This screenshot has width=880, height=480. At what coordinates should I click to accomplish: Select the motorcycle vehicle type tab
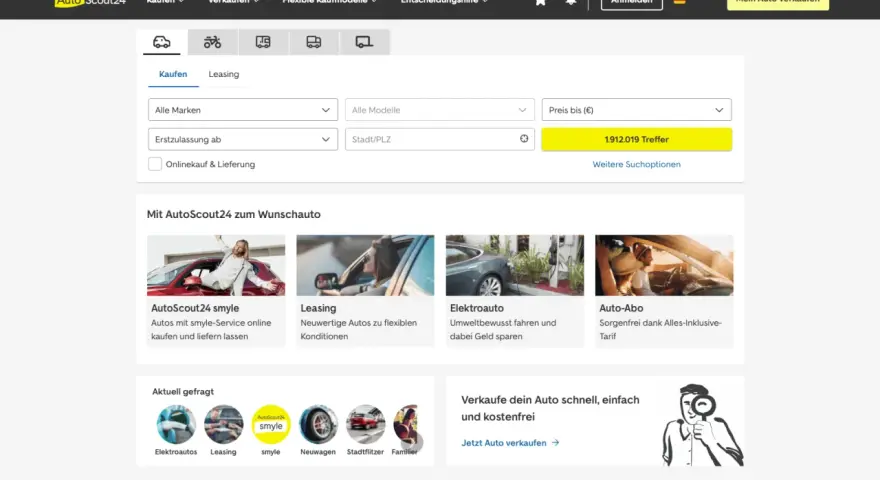213,42
